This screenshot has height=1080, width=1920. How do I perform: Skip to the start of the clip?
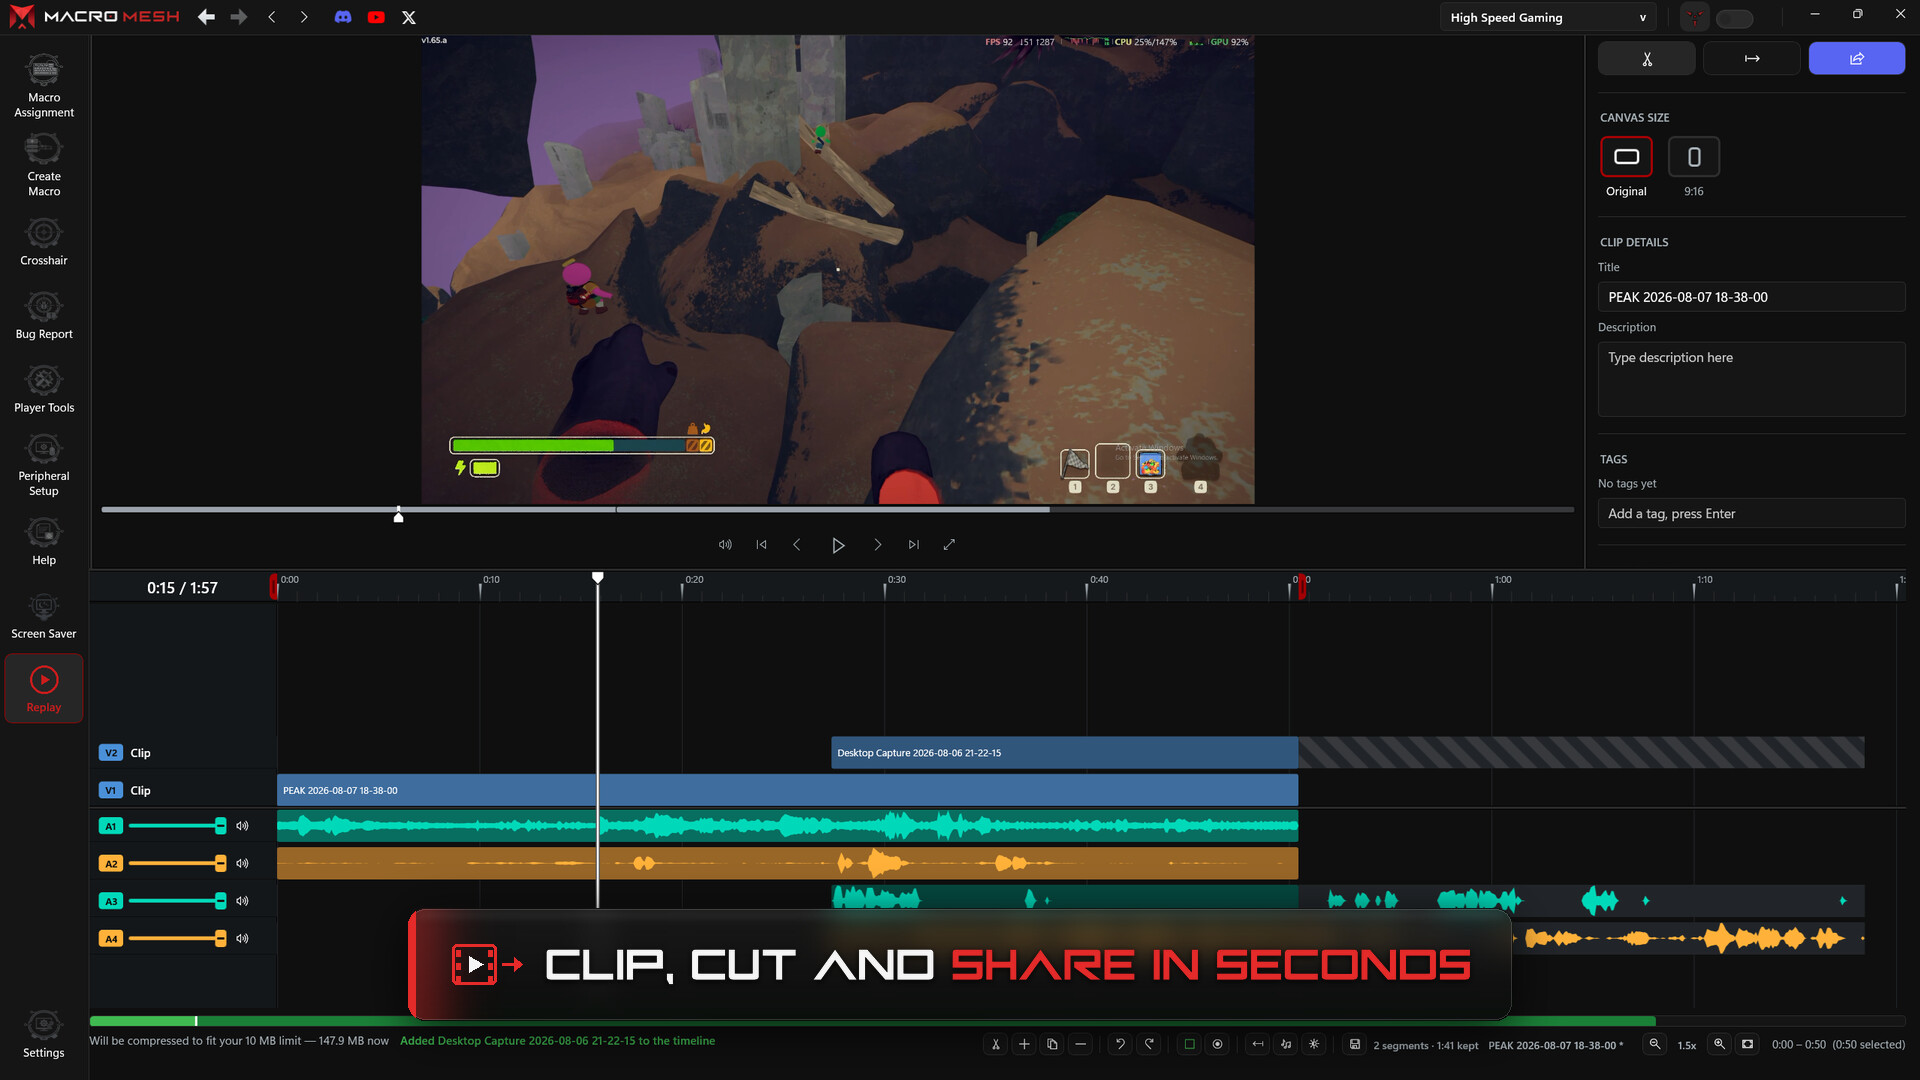pos(762,545)
